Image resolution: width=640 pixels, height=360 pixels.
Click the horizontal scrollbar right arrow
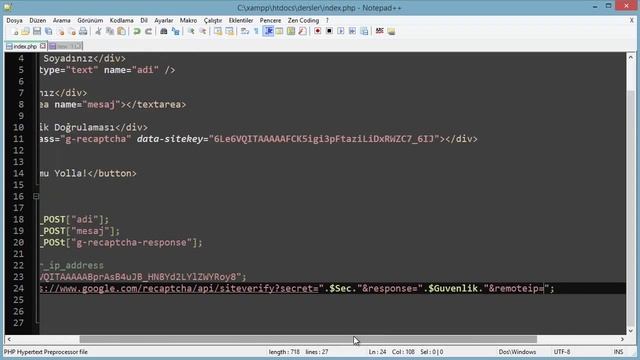tap(622, 339)
